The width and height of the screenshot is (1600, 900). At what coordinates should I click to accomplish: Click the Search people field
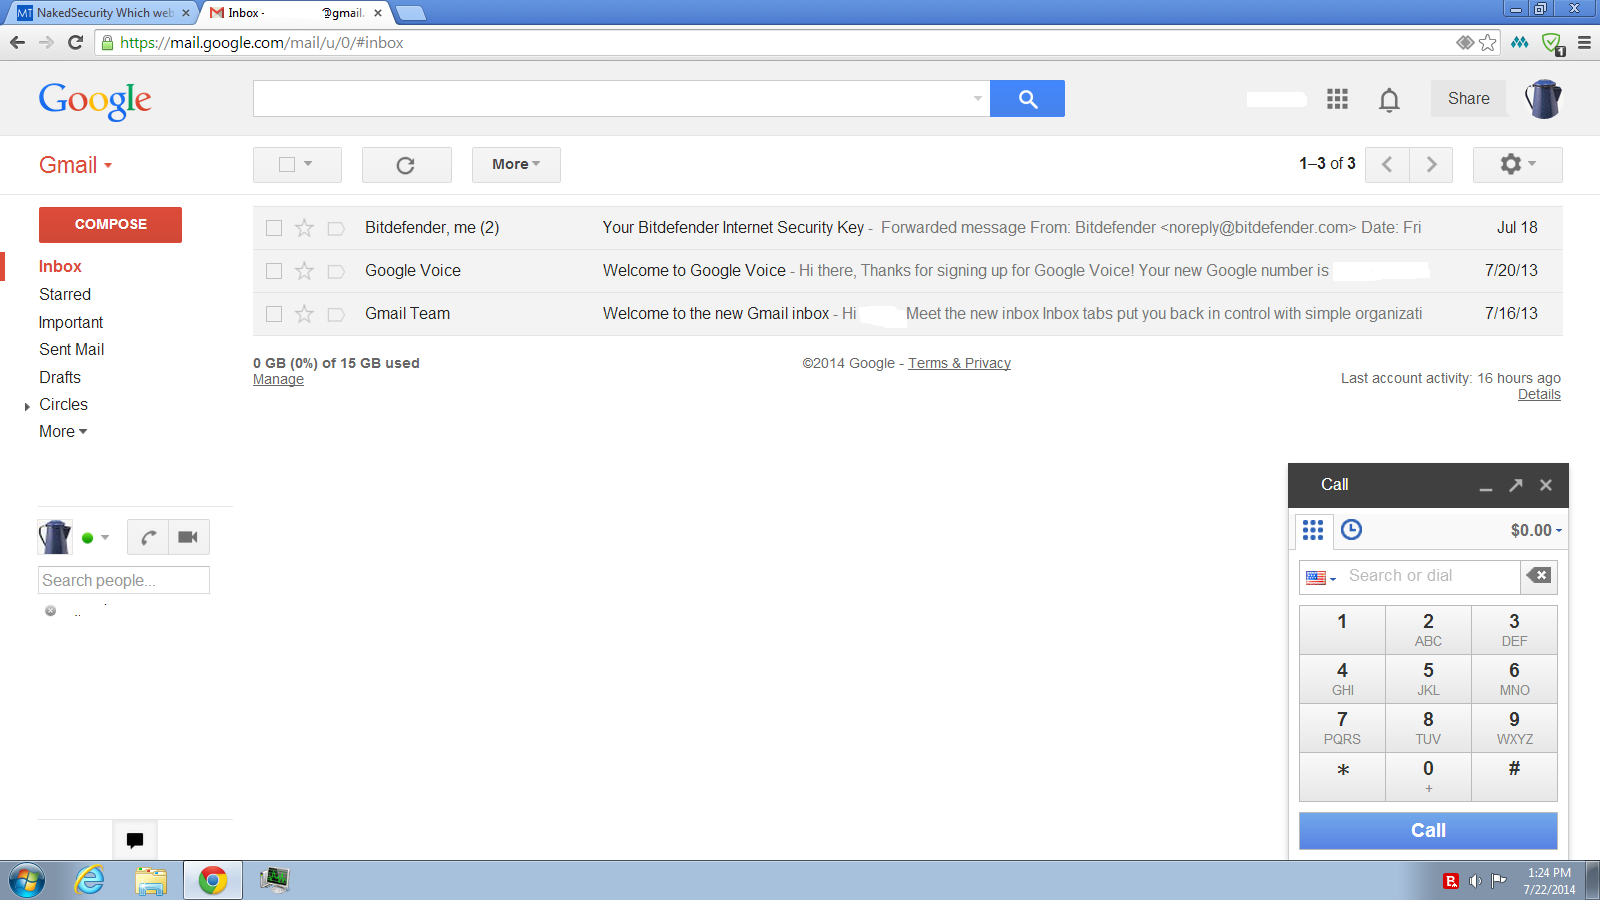(124, 580)
